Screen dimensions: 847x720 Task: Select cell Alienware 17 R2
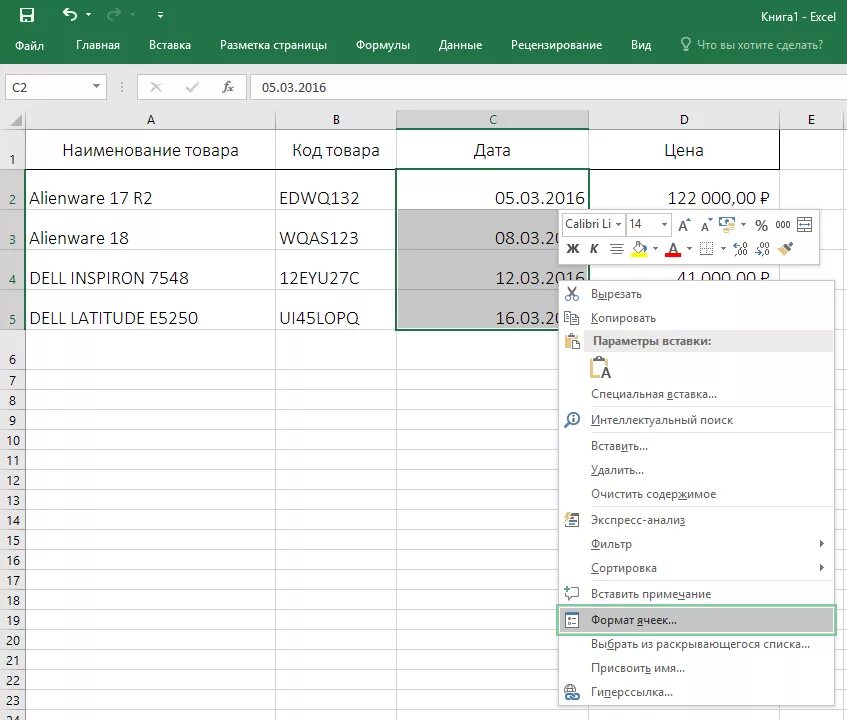pyautogui.click(x=150, y=190)
